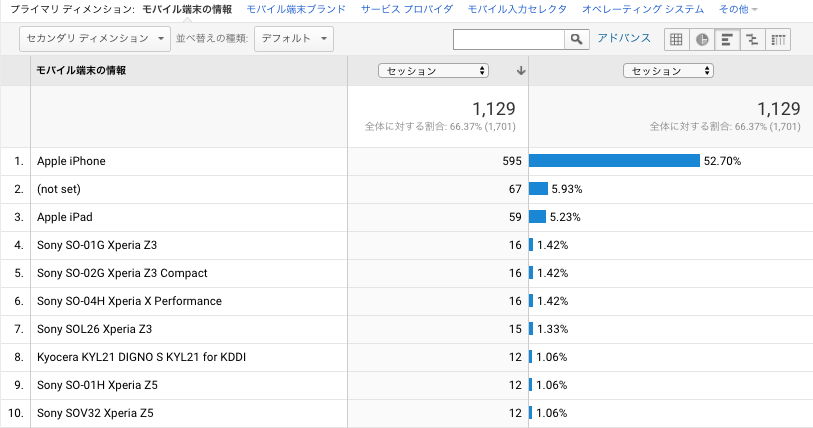
Task: Click the search magnifier button
Action: [577, 39]
